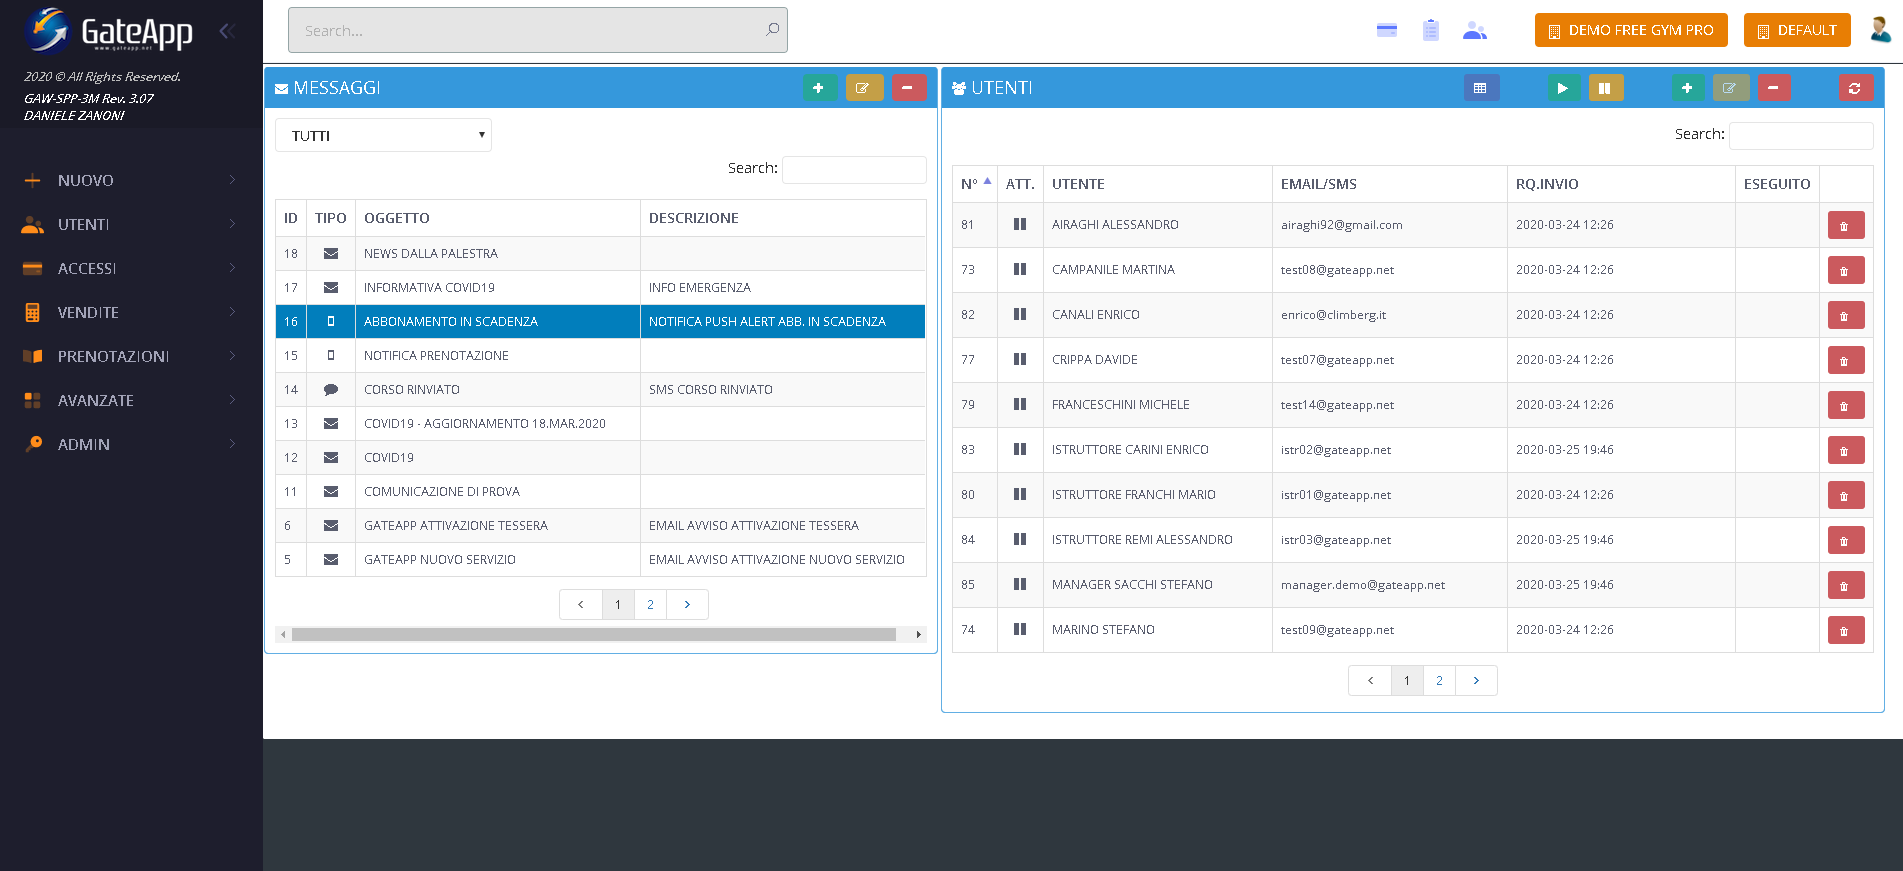This screenshot has width=1903, height=871.
Task: Click the green play button in Utenti
Action: point(1562,88)
